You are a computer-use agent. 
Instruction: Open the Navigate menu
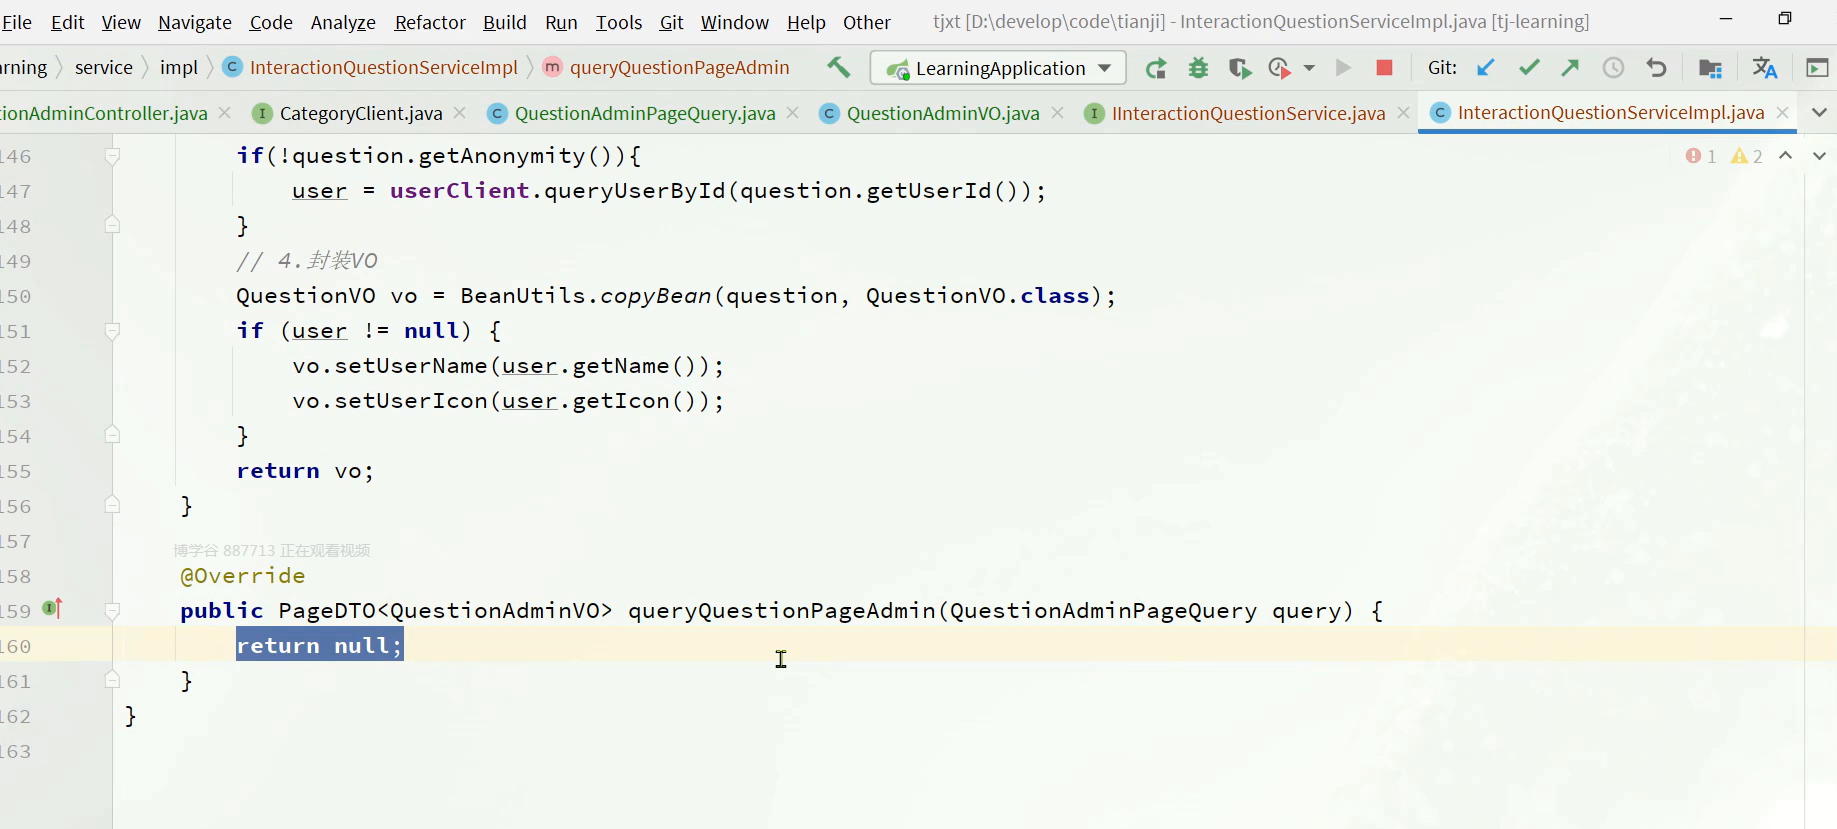coord(195,22)
